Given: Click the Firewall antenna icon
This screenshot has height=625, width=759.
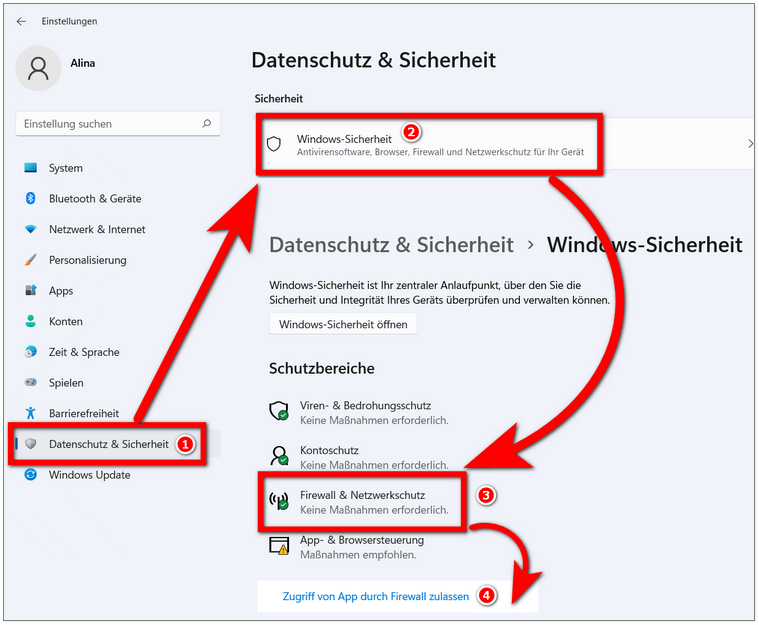Looking at the screenshot, I should point(279,501).
